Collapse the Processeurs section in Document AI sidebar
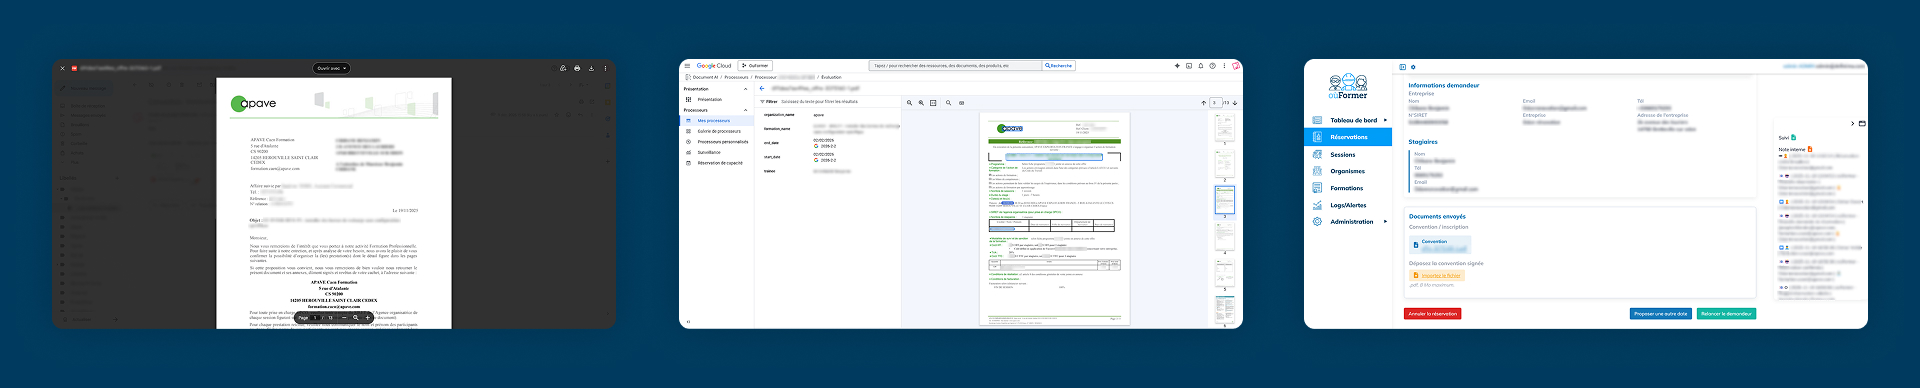Screen dimensions: 1920x388 745,110
